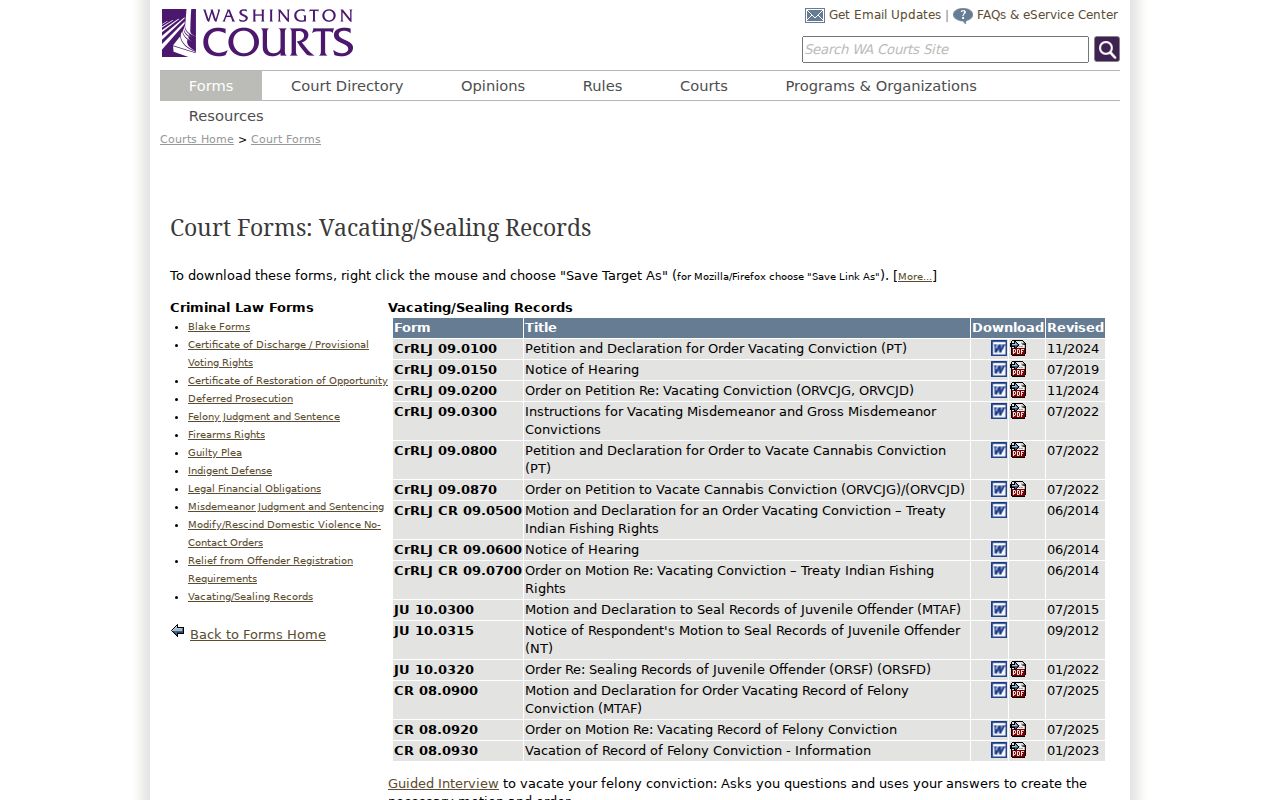Go to Deferred Prosecution forms

pos(240,399)
